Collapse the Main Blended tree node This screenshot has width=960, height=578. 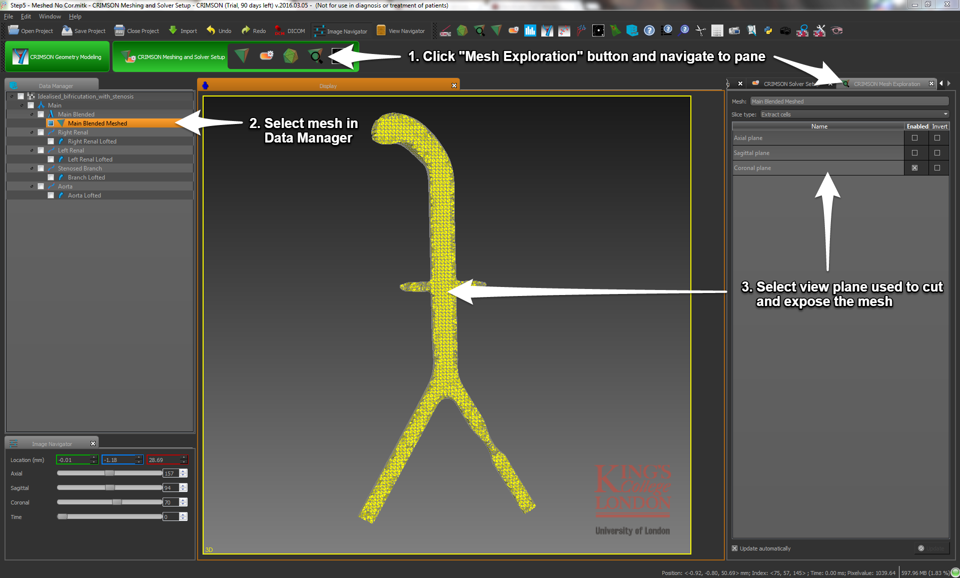31,115
